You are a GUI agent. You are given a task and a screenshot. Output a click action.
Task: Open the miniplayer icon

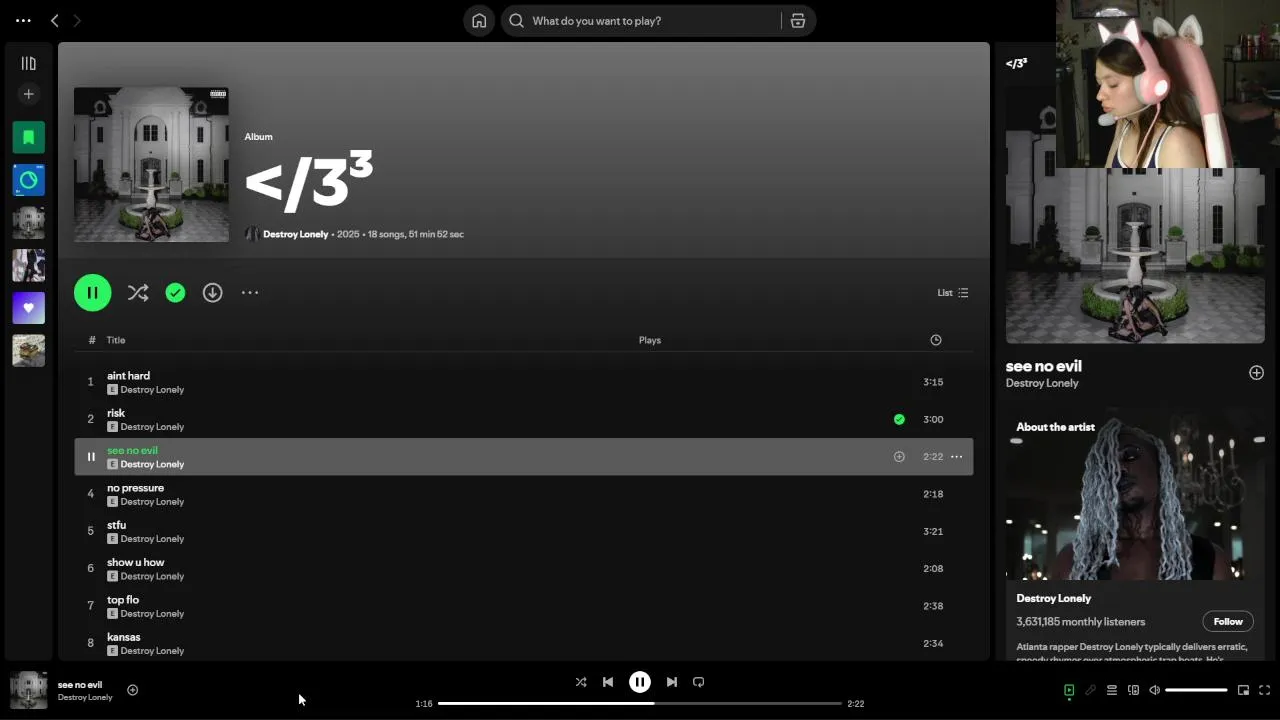coord(1243,690)
